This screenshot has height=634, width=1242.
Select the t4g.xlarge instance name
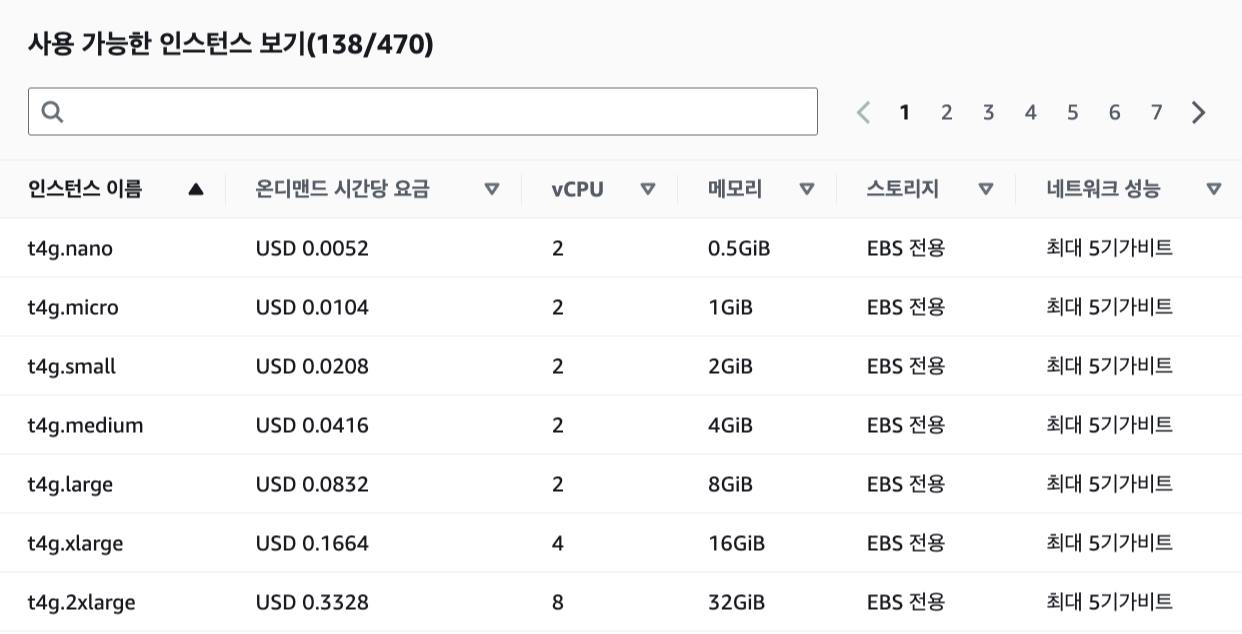pos(75,543)
